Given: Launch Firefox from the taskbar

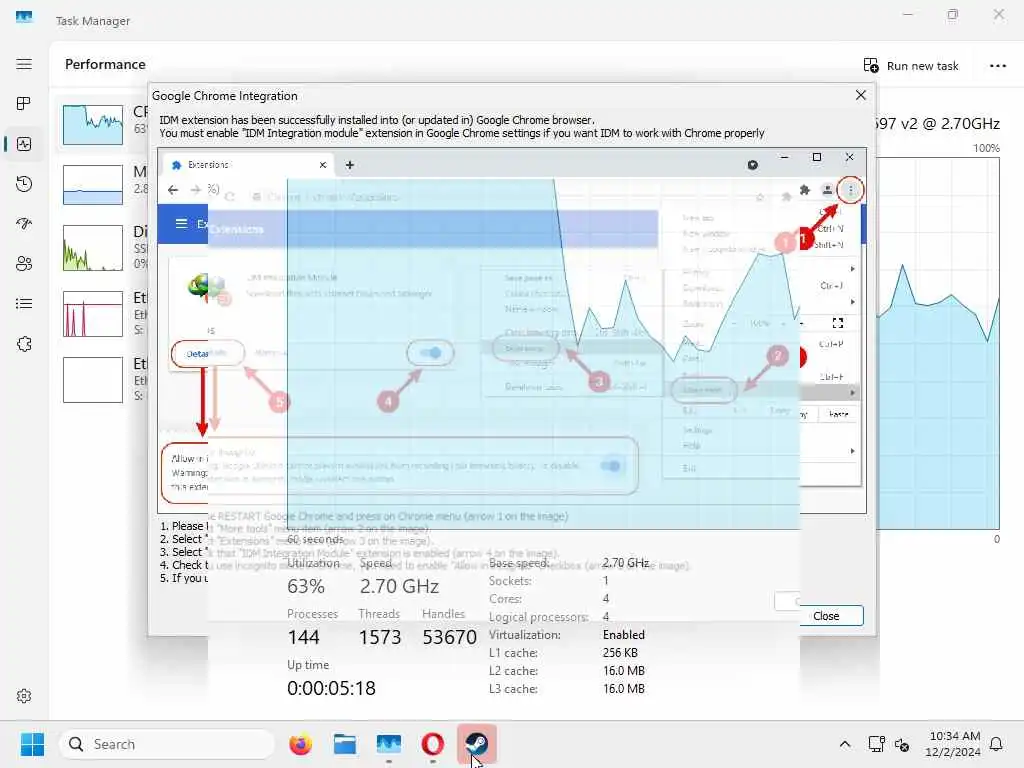Looking at the screenshot, I should click(300, 744).
